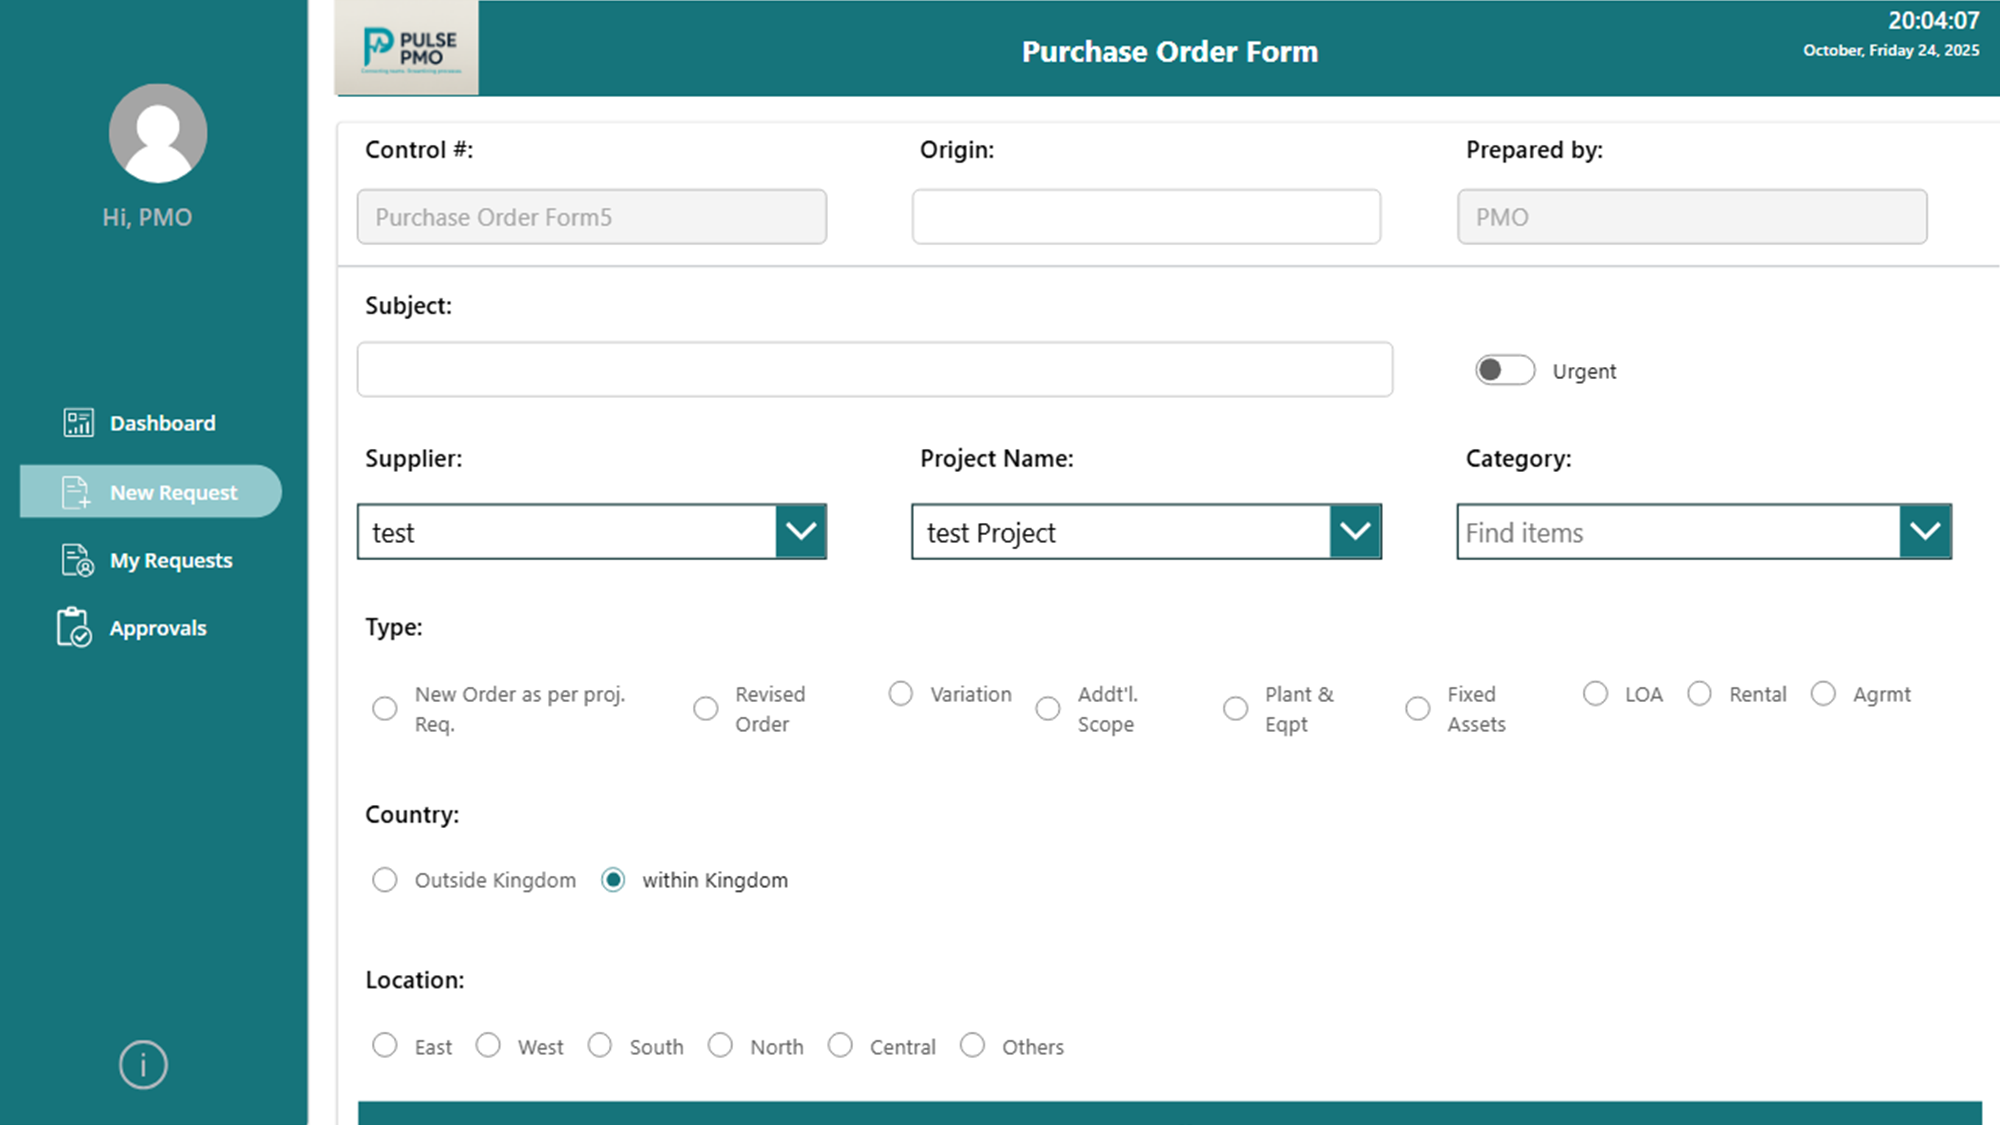
Task: Open the info icon in sidebar
Action: [143, 1065]
